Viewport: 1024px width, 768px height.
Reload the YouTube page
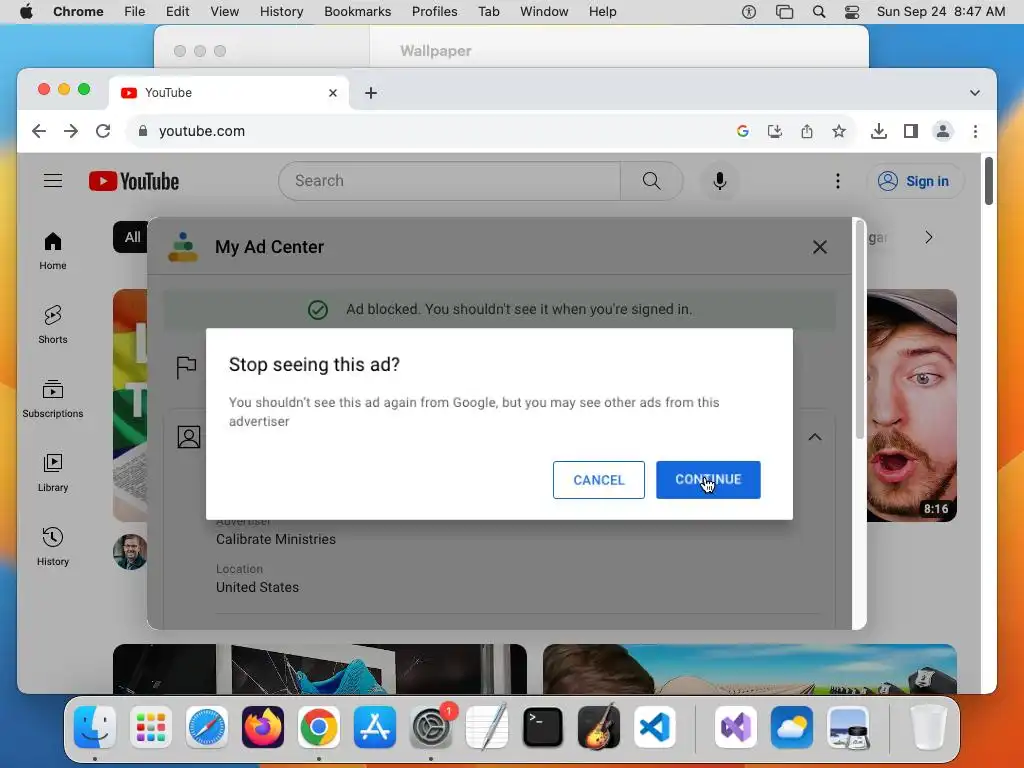coord(103,131)
